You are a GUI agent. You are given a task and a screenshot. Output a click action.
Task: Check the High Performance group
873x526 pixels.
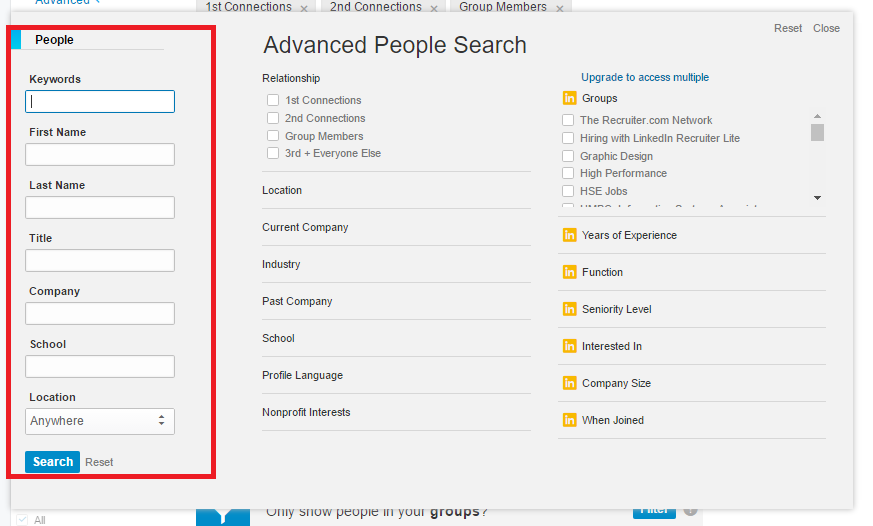568,173
